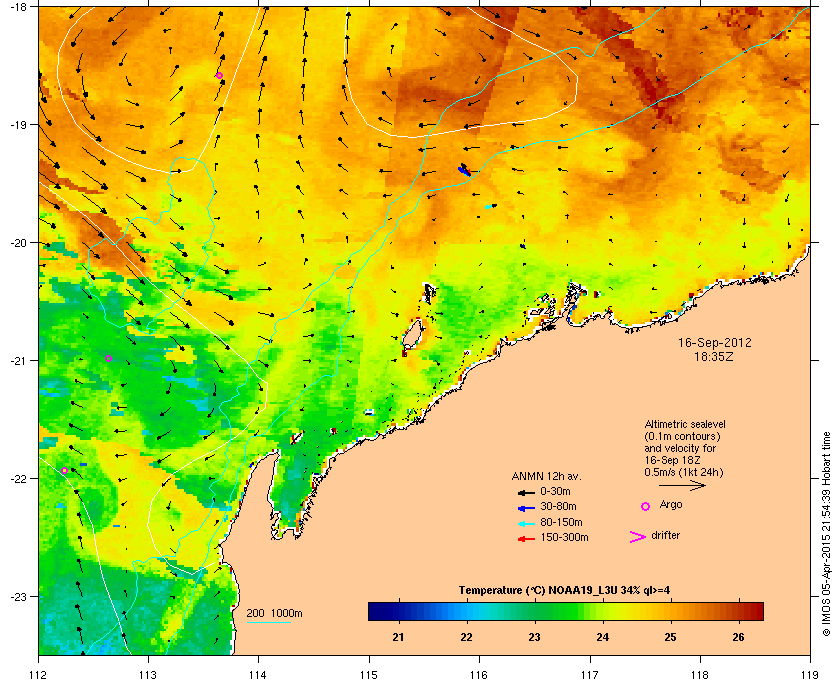Viewport: 840px width, 680px height.
Task: Click the black 0-30m legend arrow
Action: point(526,492)
